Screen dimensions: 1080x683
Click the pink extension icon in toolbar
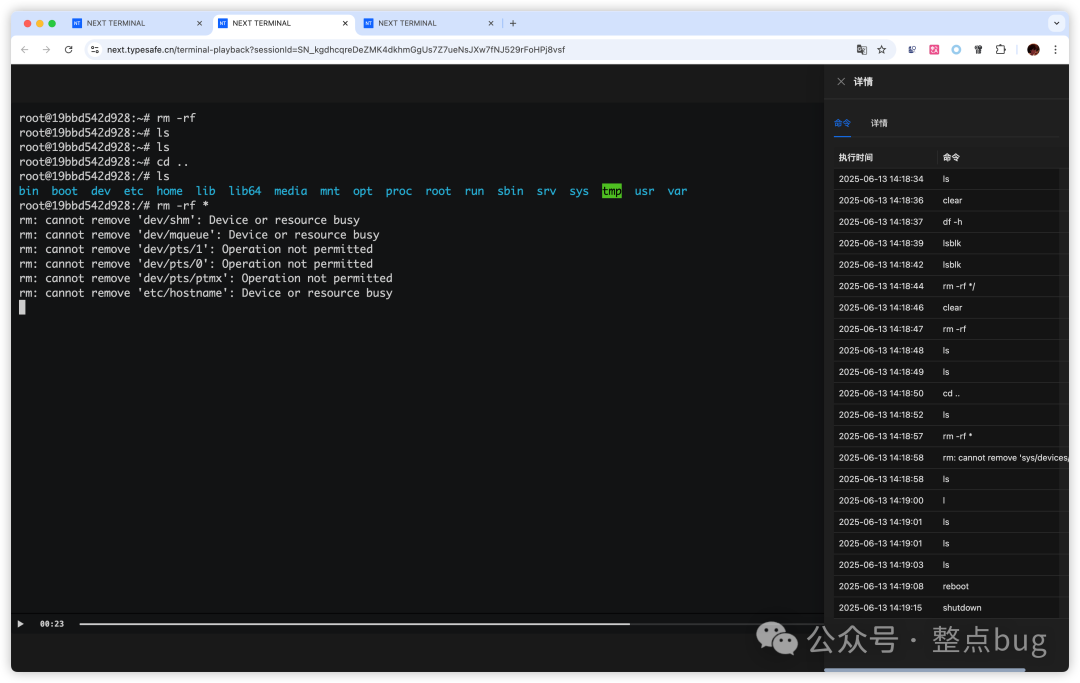tap(934, 49)
